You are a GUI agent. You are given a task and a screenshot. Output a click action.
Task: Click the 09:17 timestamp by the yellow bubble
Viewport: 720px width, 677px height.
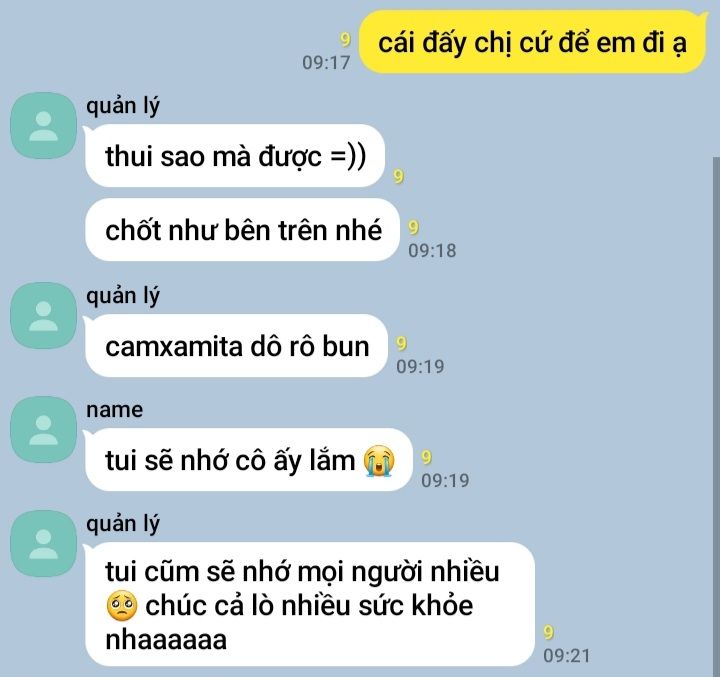[x=326, y=62]
